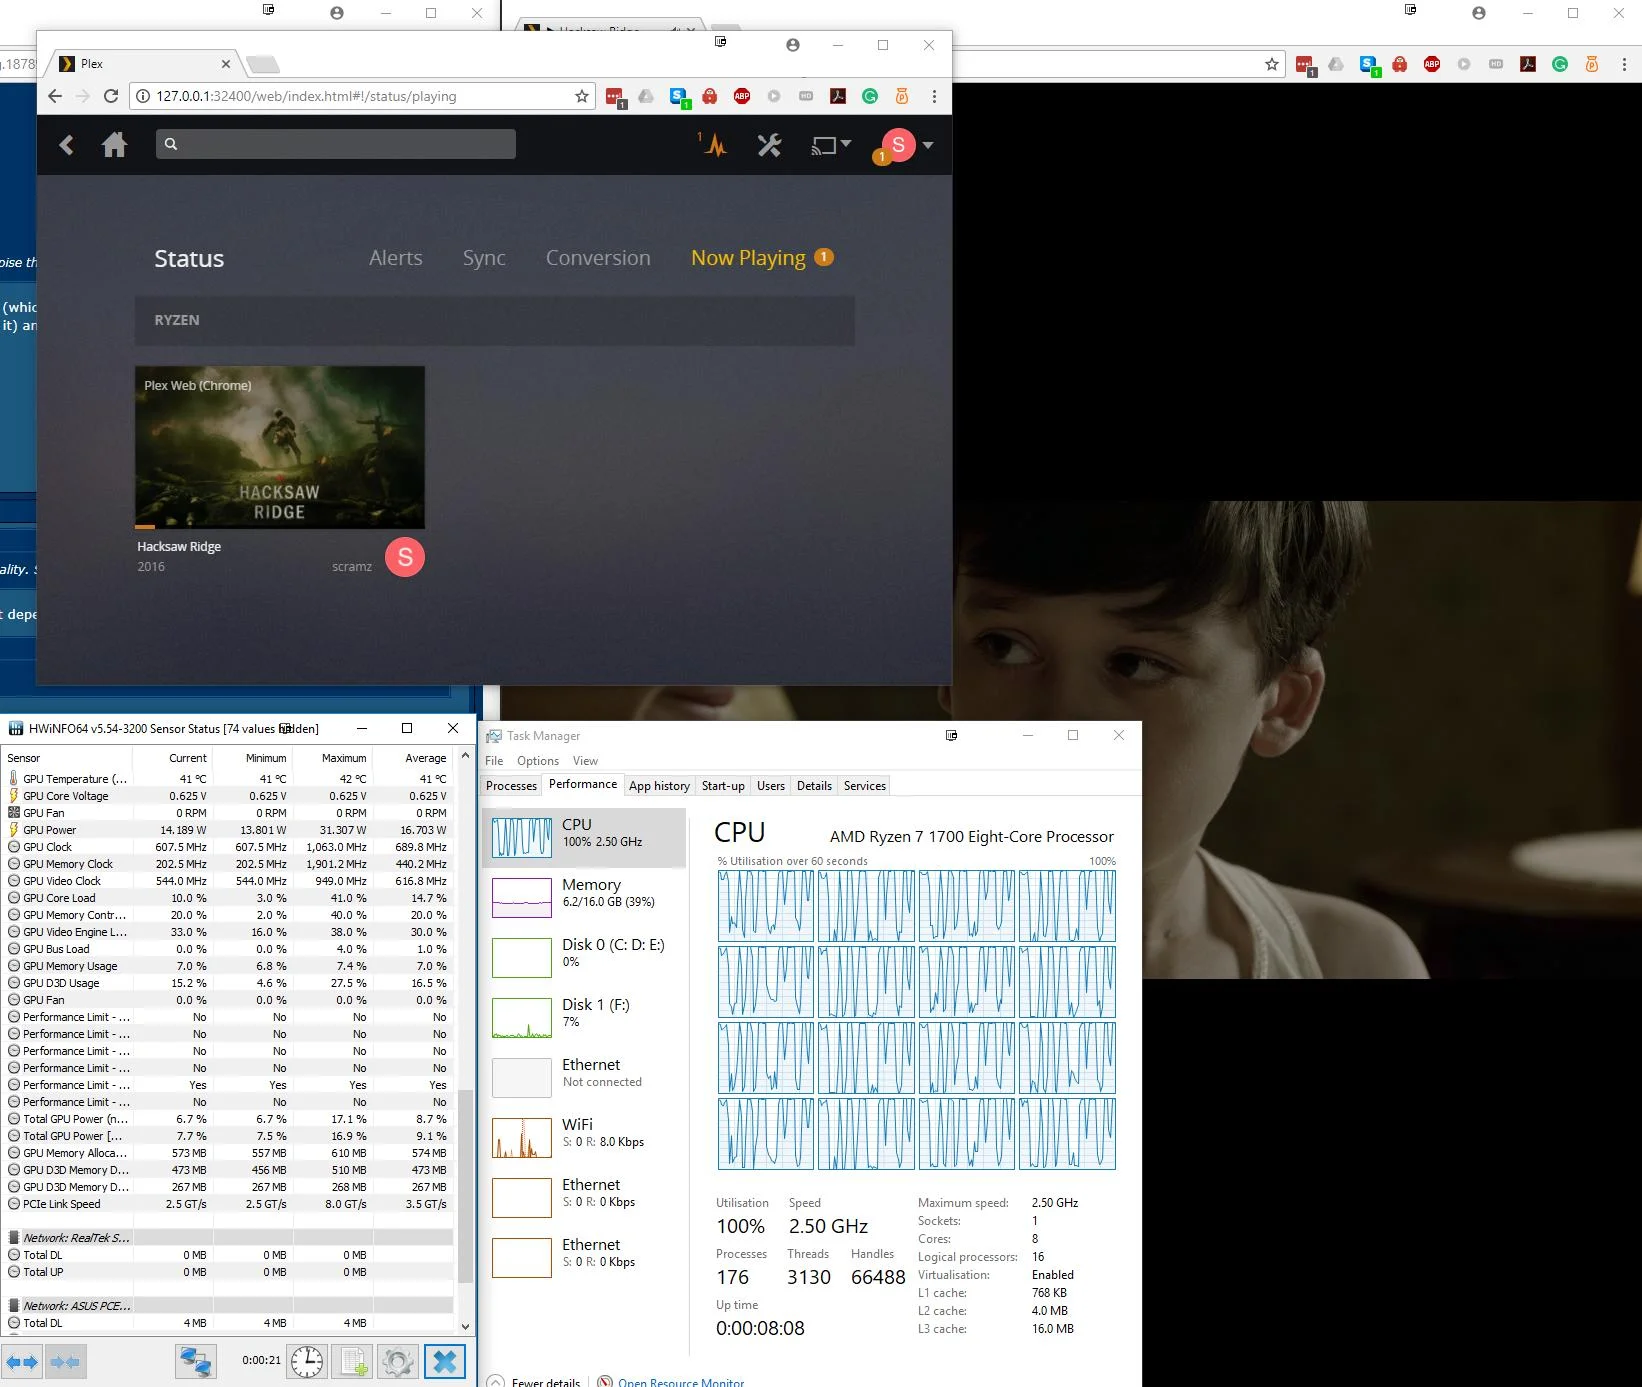Viewport: 1642px width, 1387px height.
Task: Switch to Plex Alerts tab
Action: click(x=395, y=258)
